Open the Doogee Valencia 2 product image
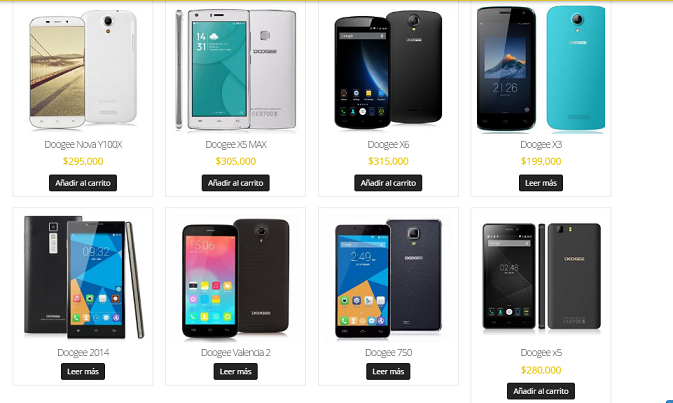The height and width of the screenshot is (403, 673). [236, 277]
